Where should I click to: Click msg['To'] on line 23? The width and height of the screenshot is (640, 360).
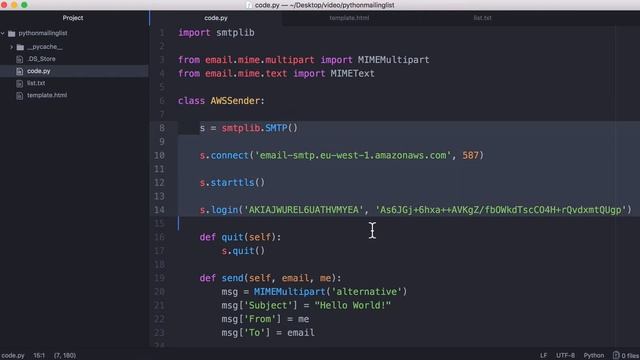[246, 333]
